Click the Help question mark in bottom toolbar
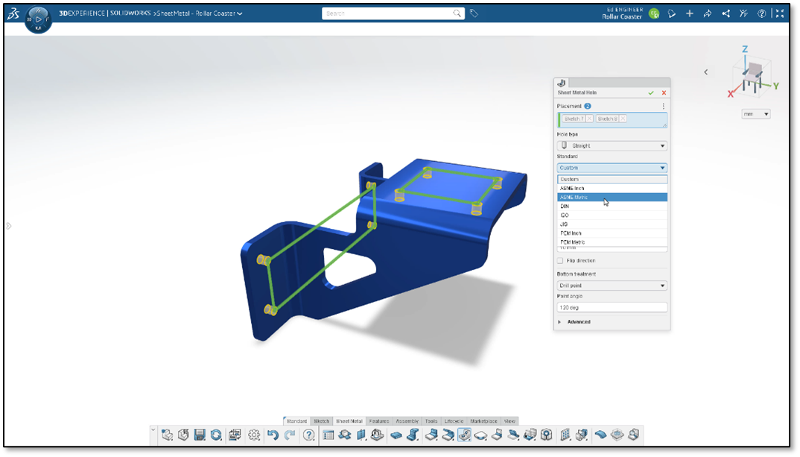Viewport: 800px width, 457px height. coord(309,435)
